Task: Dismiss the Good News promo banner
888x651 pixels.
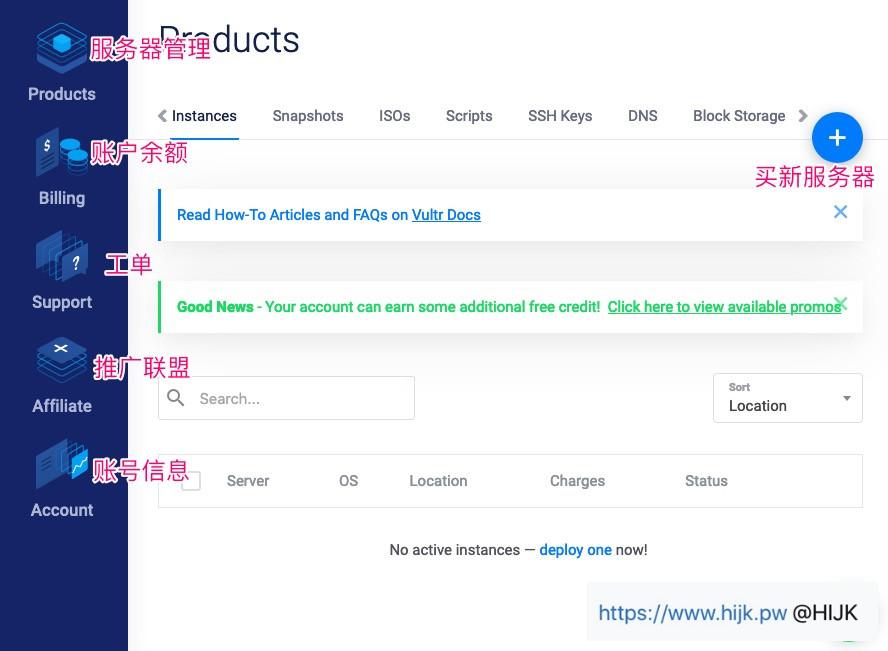Action: (x=841, y=303)
